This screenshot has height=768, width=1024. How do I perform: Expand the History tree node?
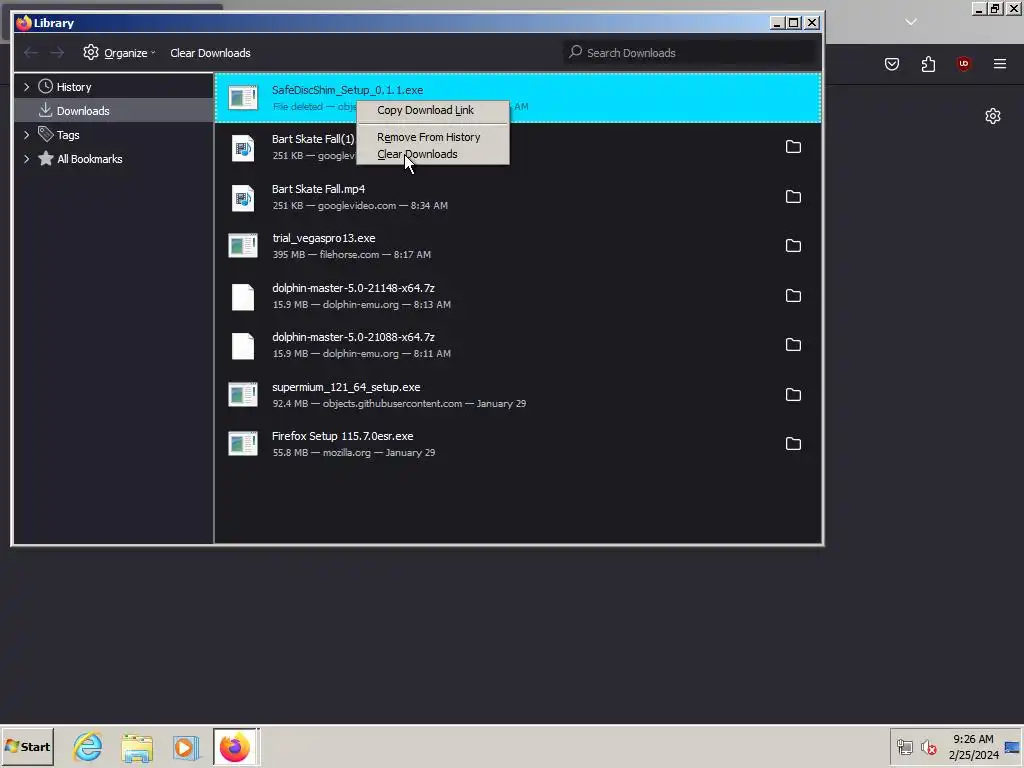tap(27, 87)
